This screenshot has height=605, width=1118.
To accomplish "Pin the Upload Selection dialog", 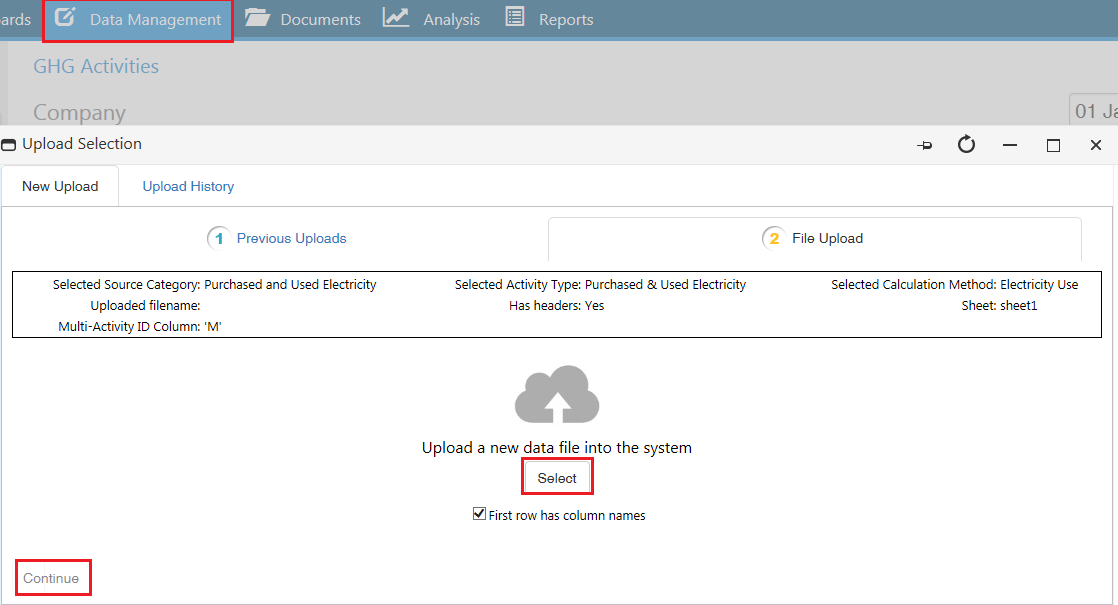I will (x=924, y=145).
